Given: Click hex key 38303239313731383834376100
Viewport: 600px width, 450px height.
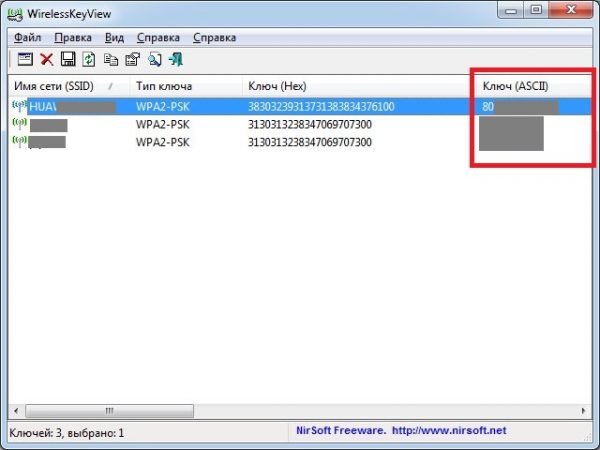Looking at the screenshot, I should coord(321,106).
